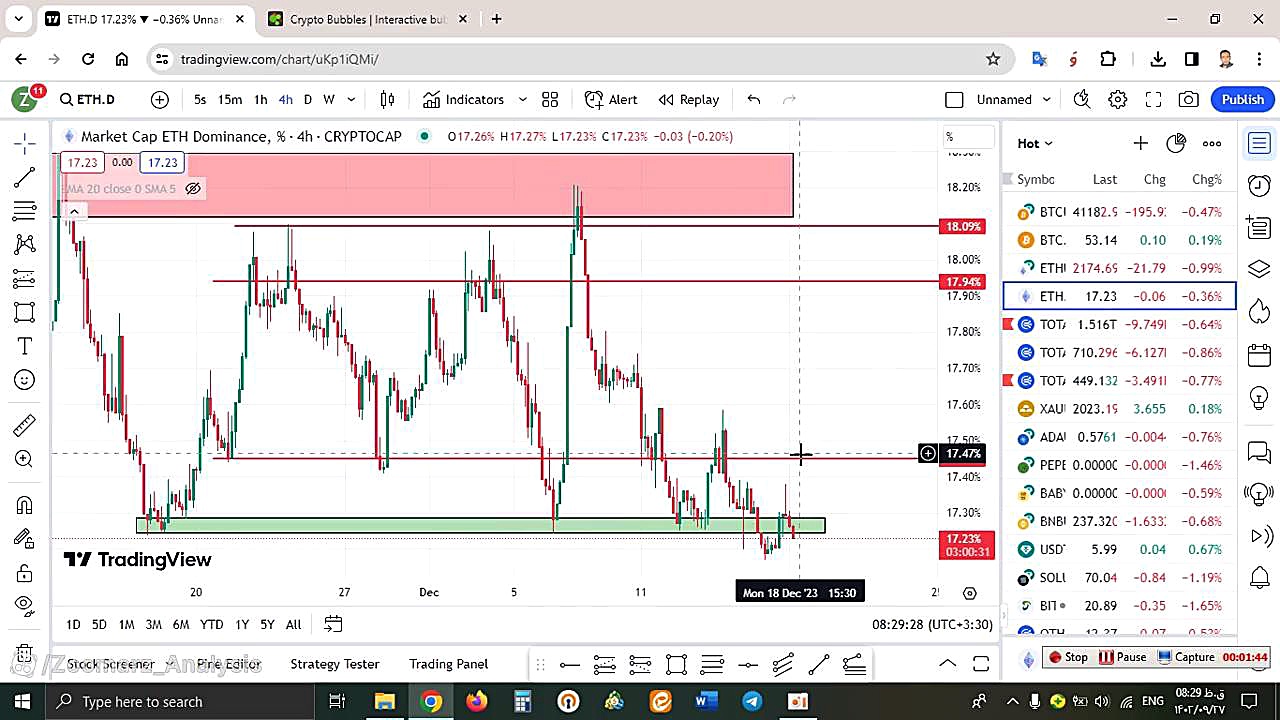This screenshot has width=1280, height=720.
Task: Select the text annotation tool
Action: 25,346
